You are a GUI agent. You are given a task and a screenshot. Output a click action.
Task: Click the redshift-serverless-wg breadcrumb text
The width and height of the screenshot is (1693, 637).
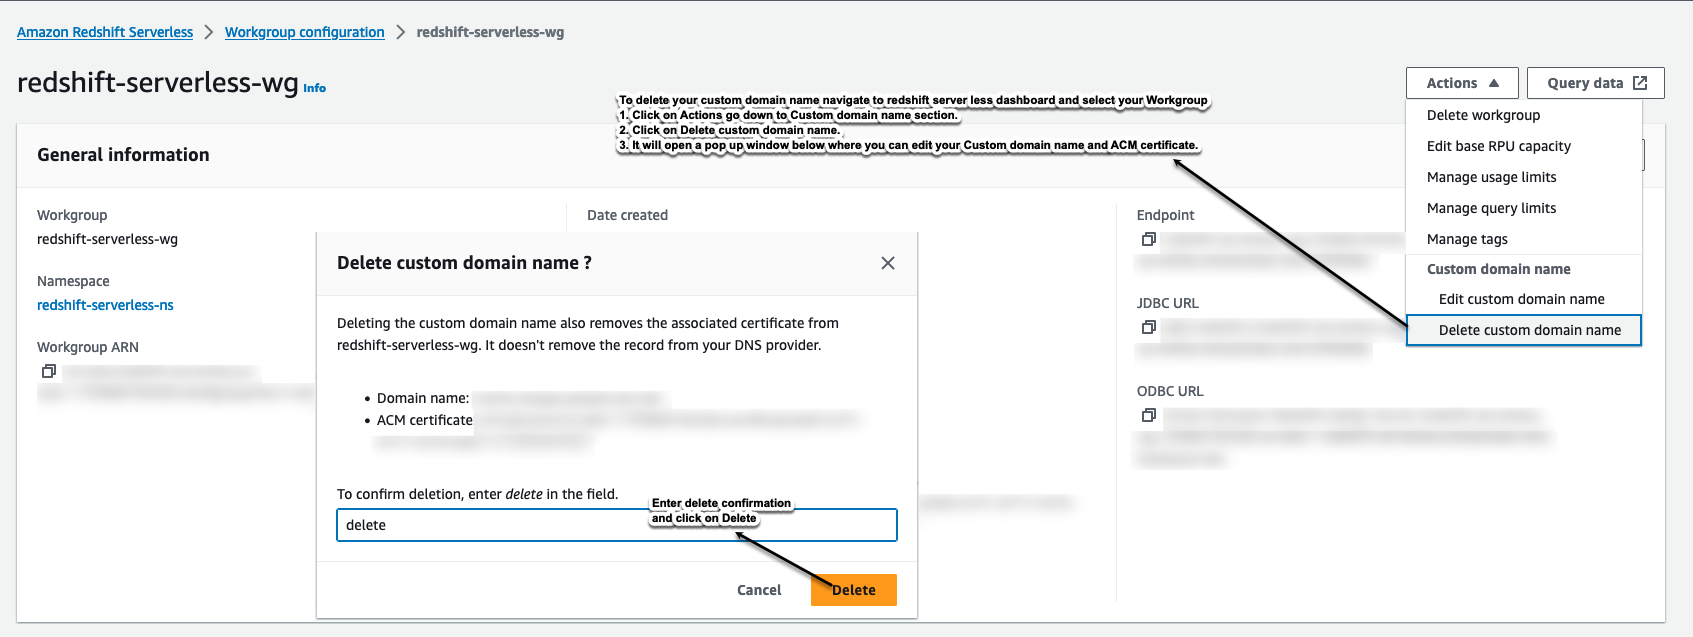(490, 32)
